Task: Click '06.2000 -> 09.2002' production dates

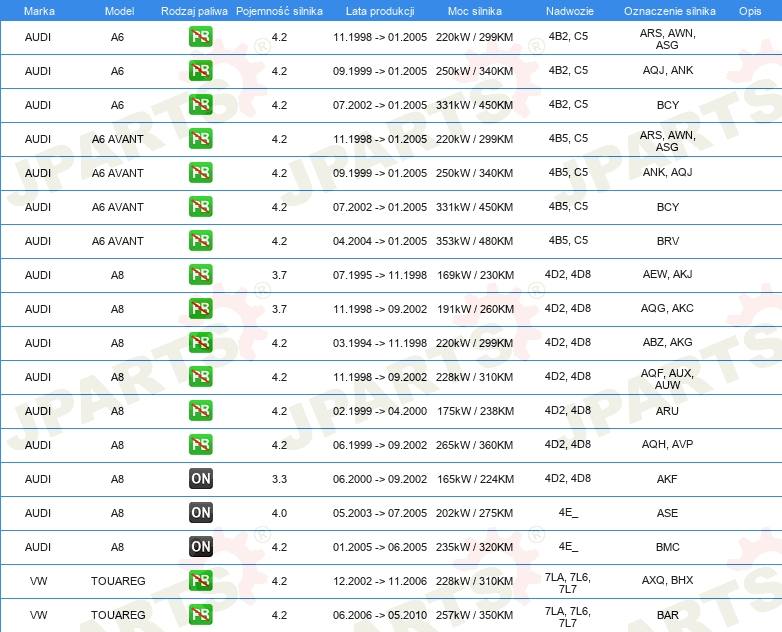Action: [380, 479]
